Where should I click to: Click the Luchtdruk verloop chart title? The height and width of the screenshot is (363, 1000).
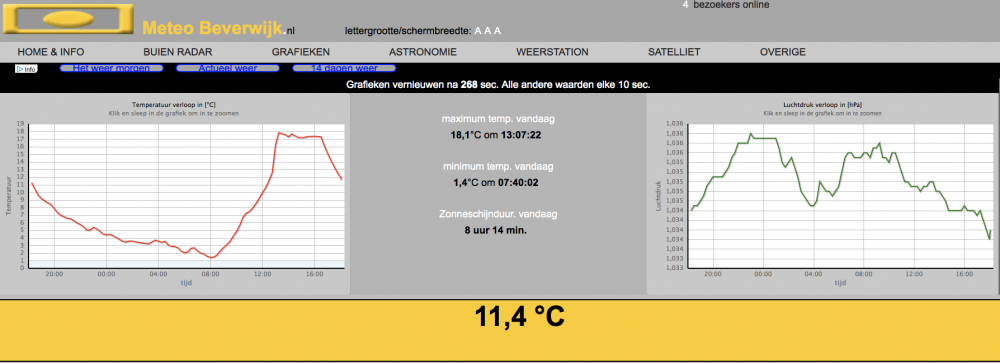point(823,104)
